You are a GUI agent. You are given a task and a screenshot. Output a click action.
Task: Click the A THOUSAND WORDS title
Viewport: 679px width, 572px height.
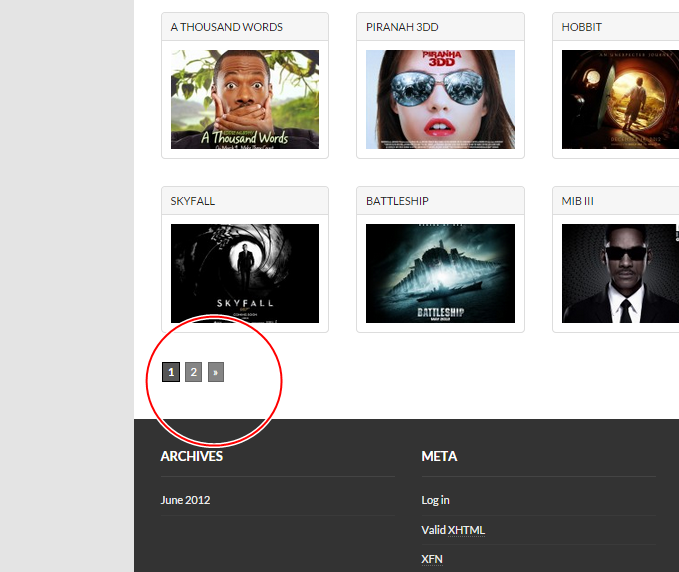[226, 27]
